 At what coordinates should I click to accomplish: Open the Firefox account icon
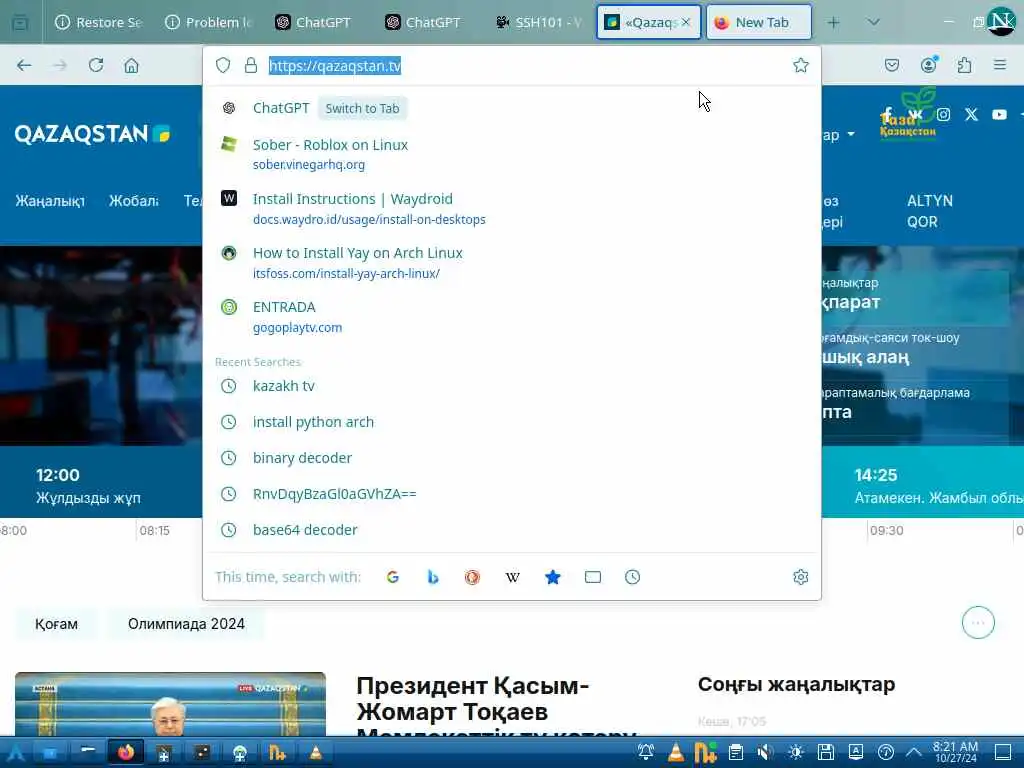click(x=928, y=65)
